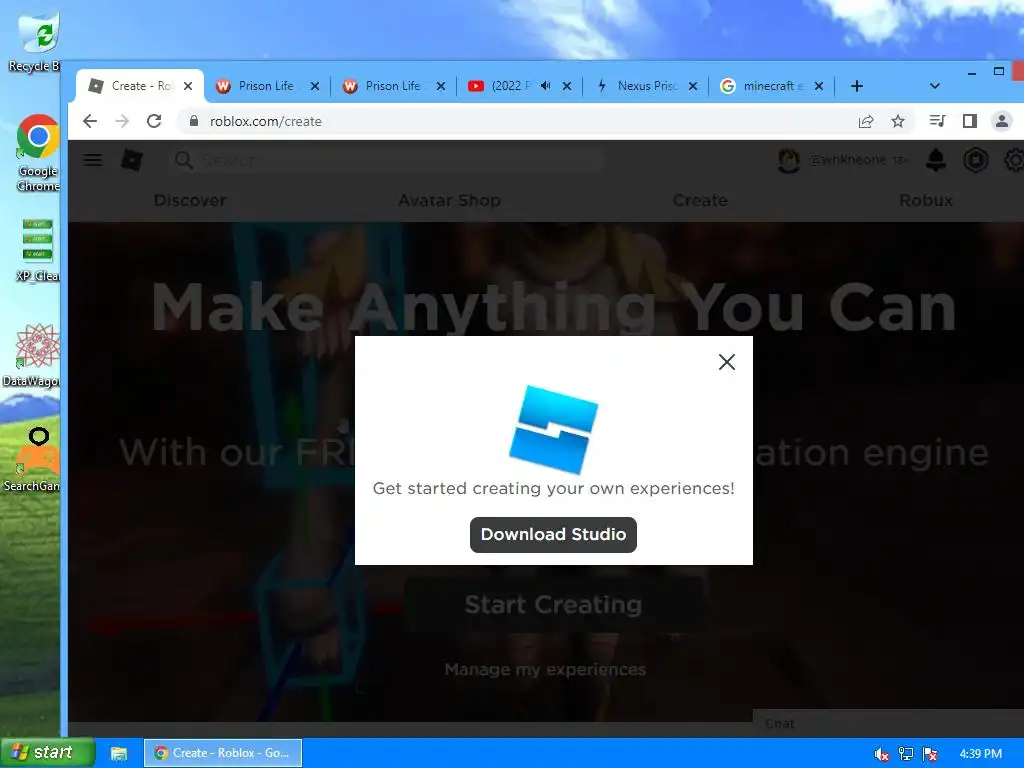Open the Roblox user avatar profile
This screenshot has height=768, width=1024.
tap(789, 160)
